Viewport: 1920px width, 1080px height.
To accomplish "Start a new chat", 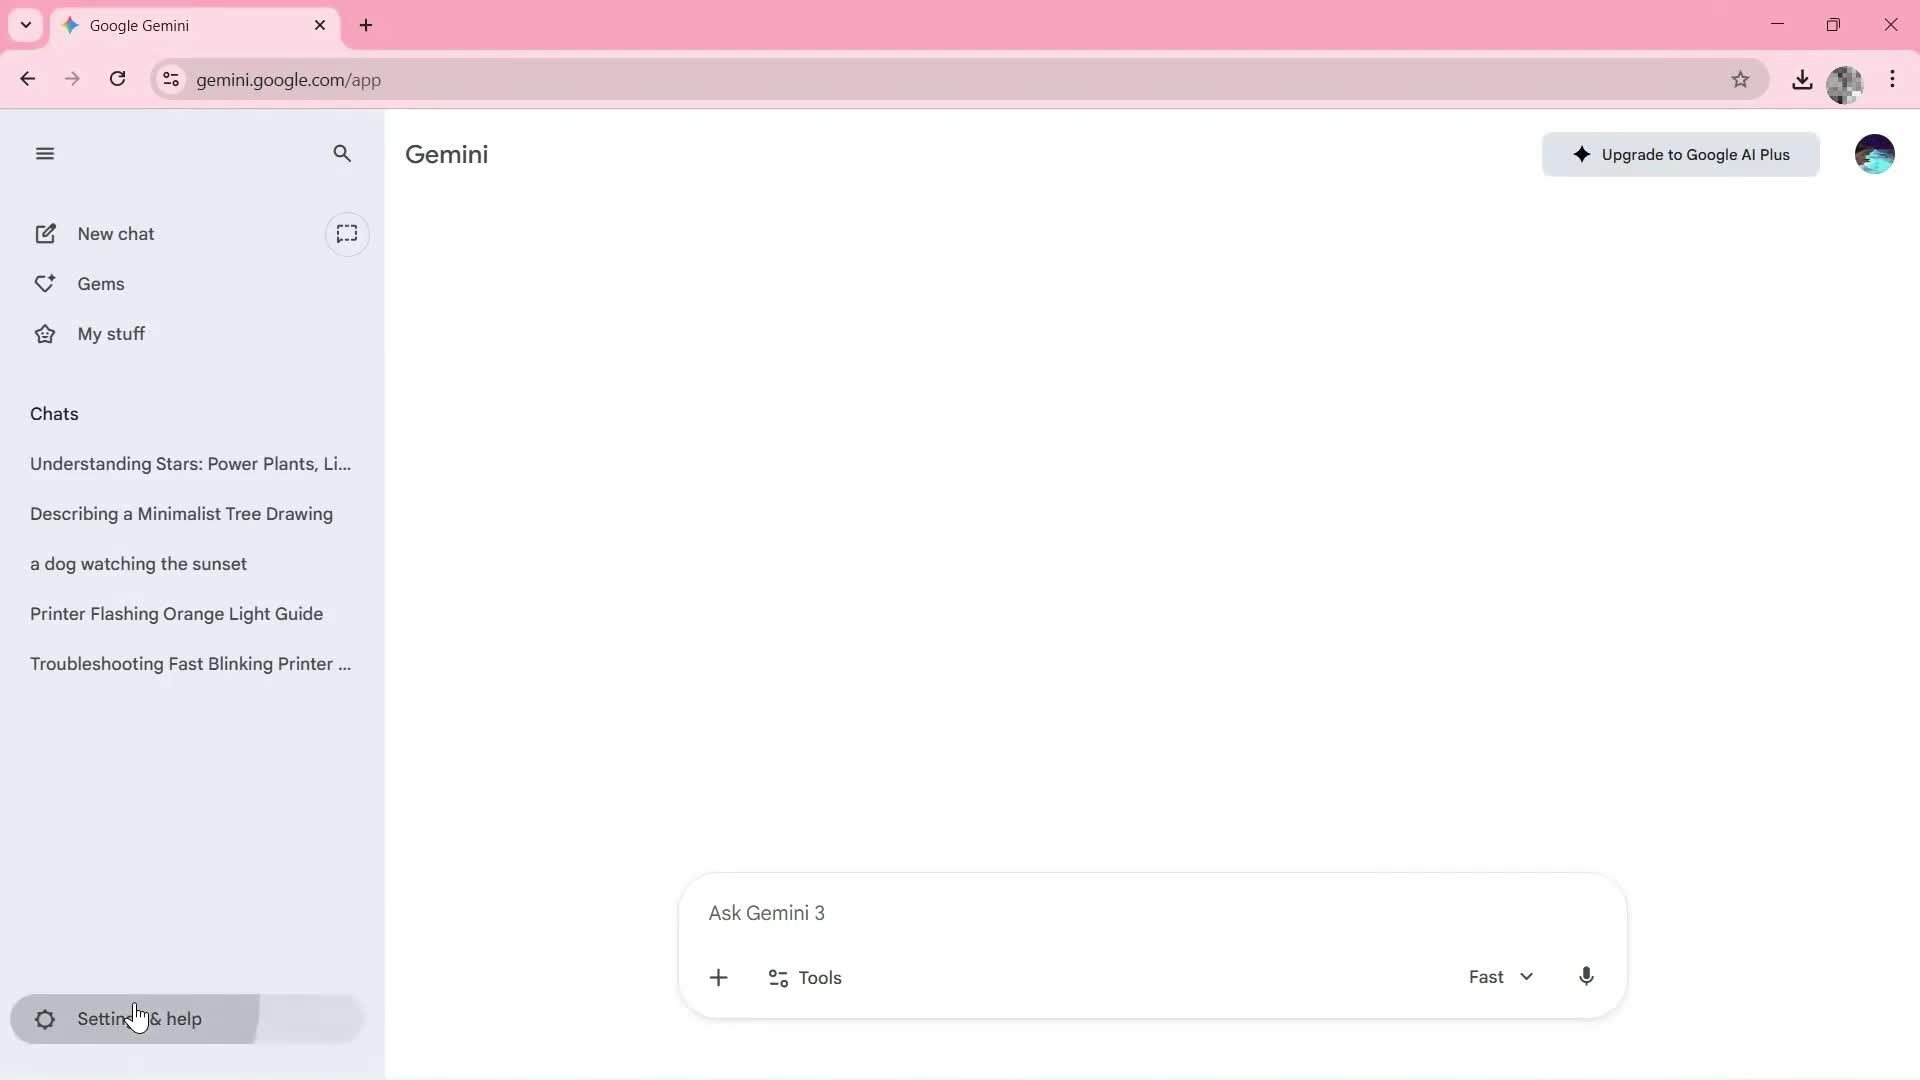I will [115, 233].
